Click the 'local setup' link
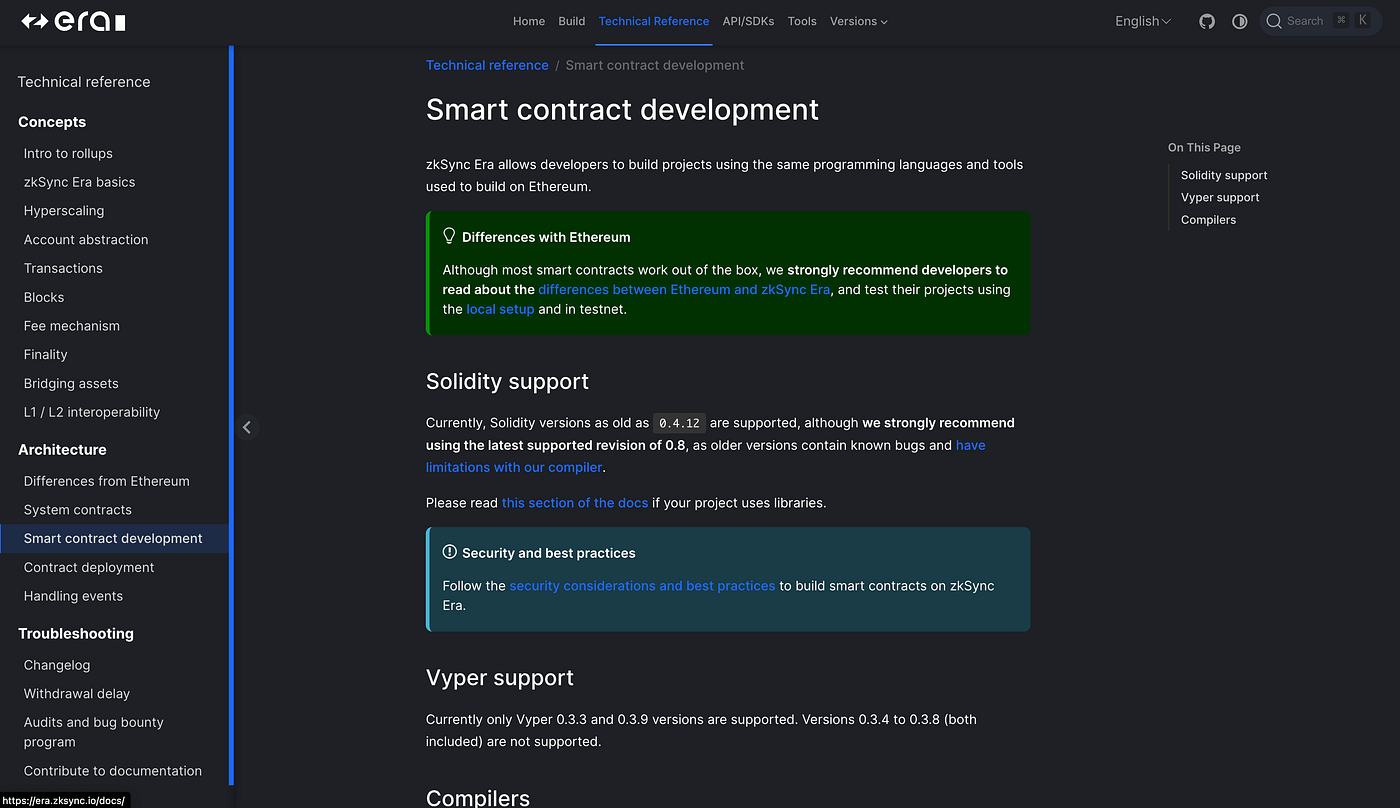 pyautogui.click(x=500, y=309)
